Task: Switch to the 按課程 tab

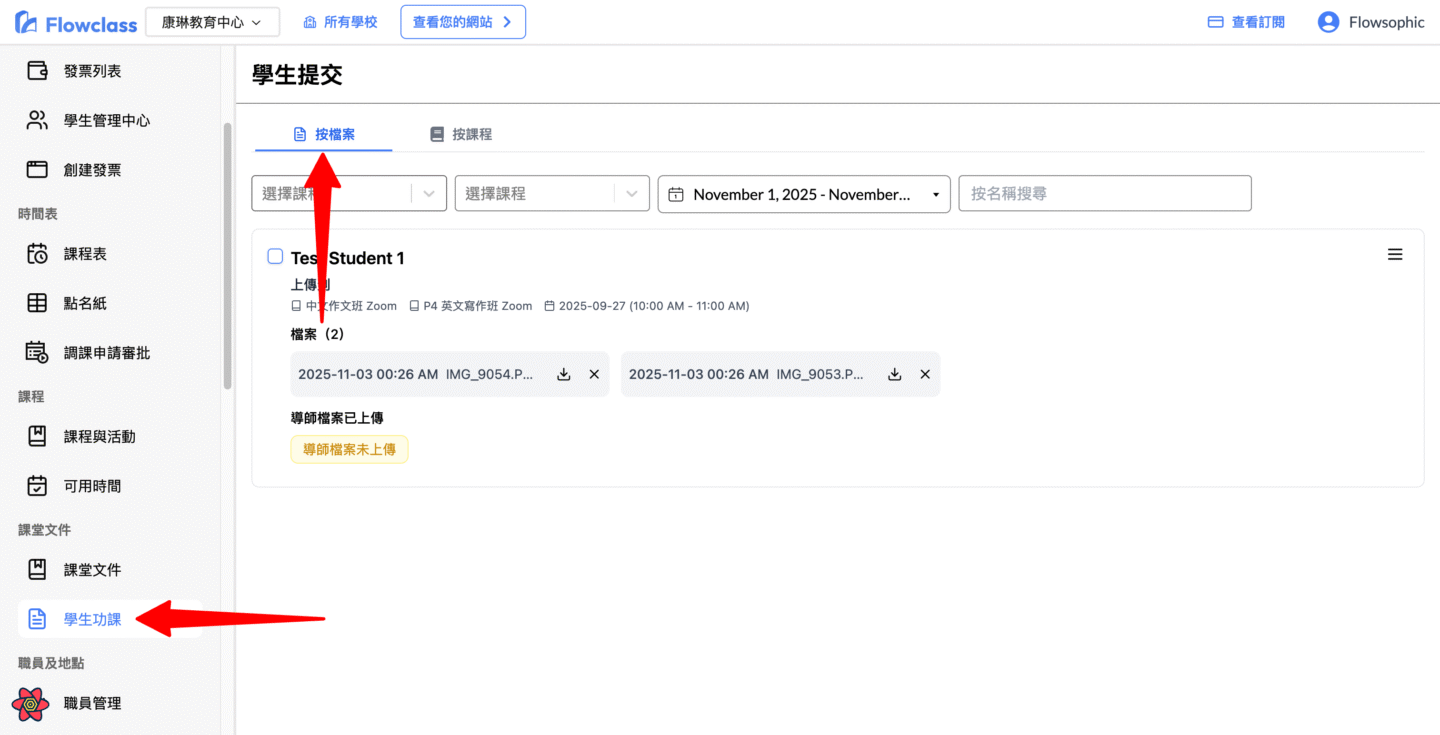Action: [x=461, y=134]
